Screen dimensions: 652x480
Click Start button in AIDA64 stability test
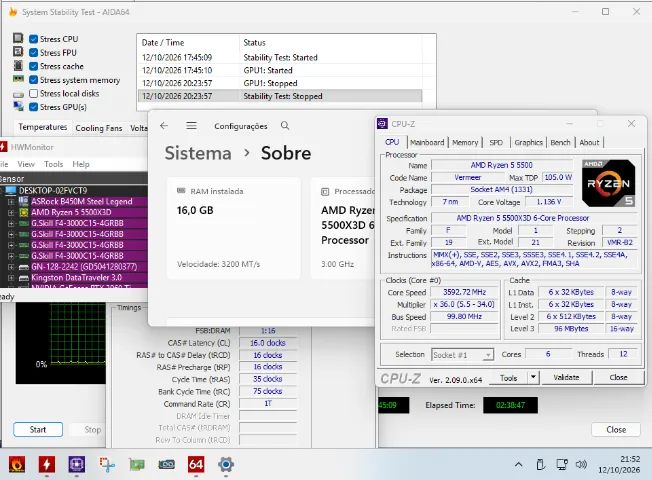[38, 429]
